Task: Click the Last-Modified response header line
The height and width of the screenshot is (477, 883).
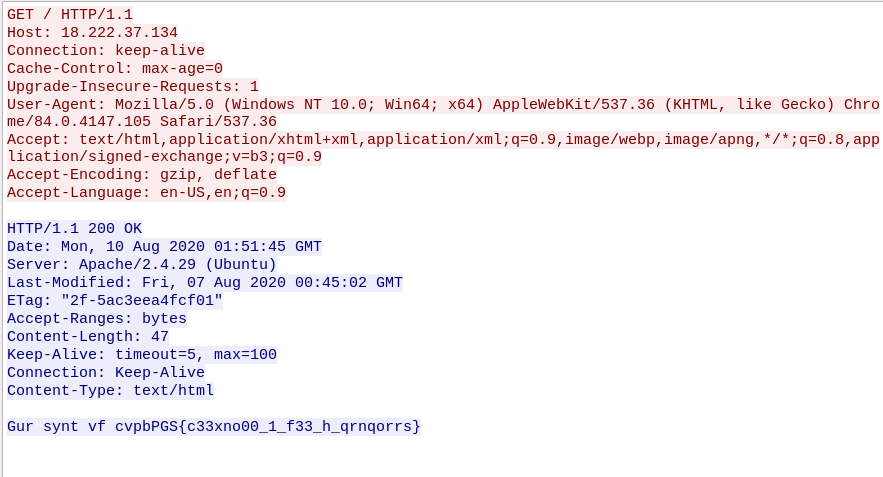Action: 205,282
